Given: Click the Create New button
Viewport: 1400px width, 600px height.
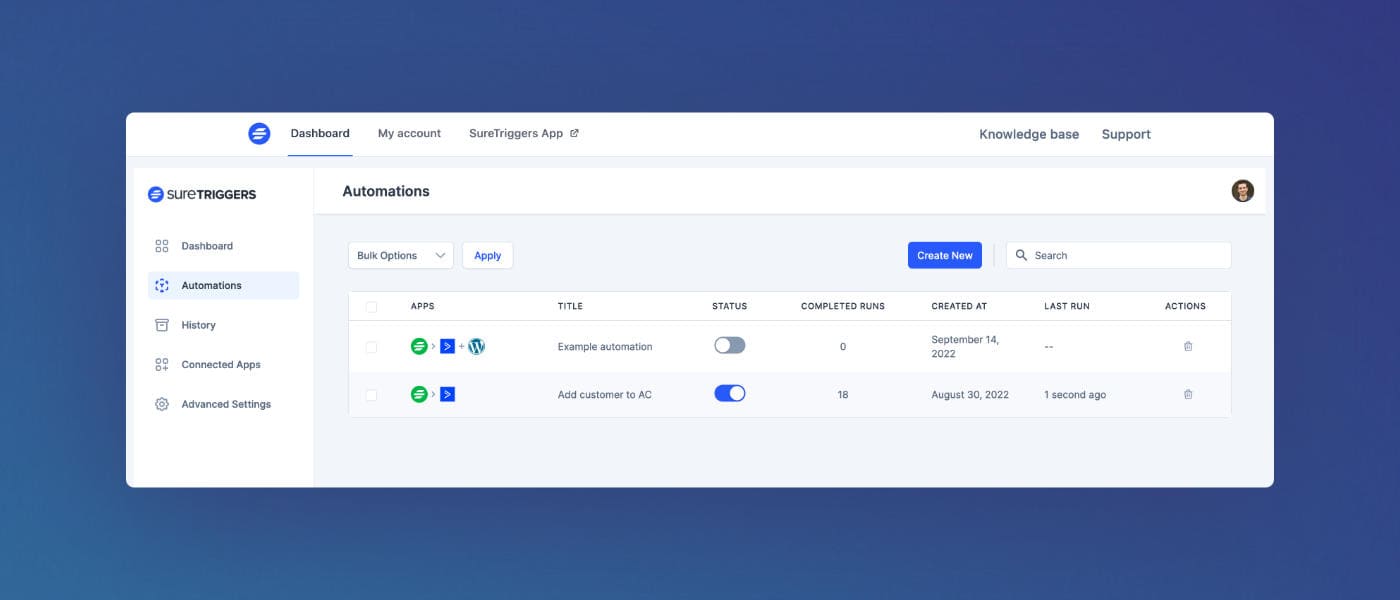Looking at the screenshot, I should point(945,255).
